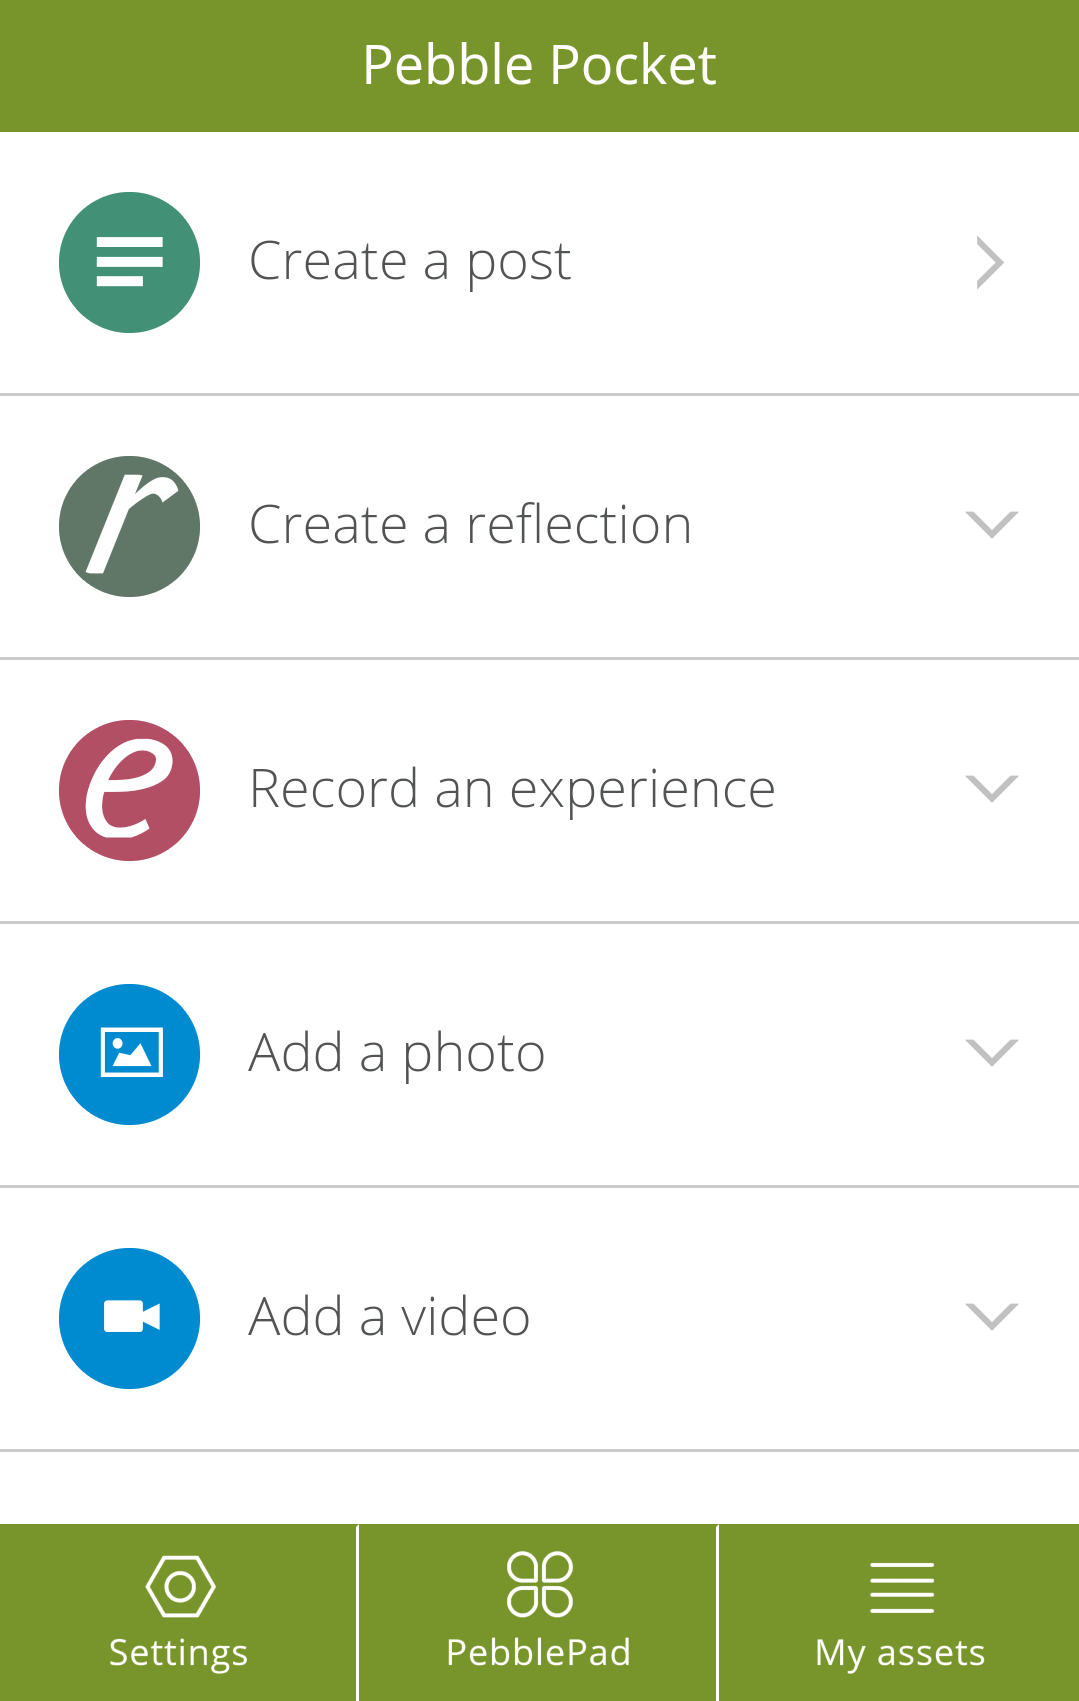Select the Create a post text
The image size is (1079, 1701).
click(410, 262)
